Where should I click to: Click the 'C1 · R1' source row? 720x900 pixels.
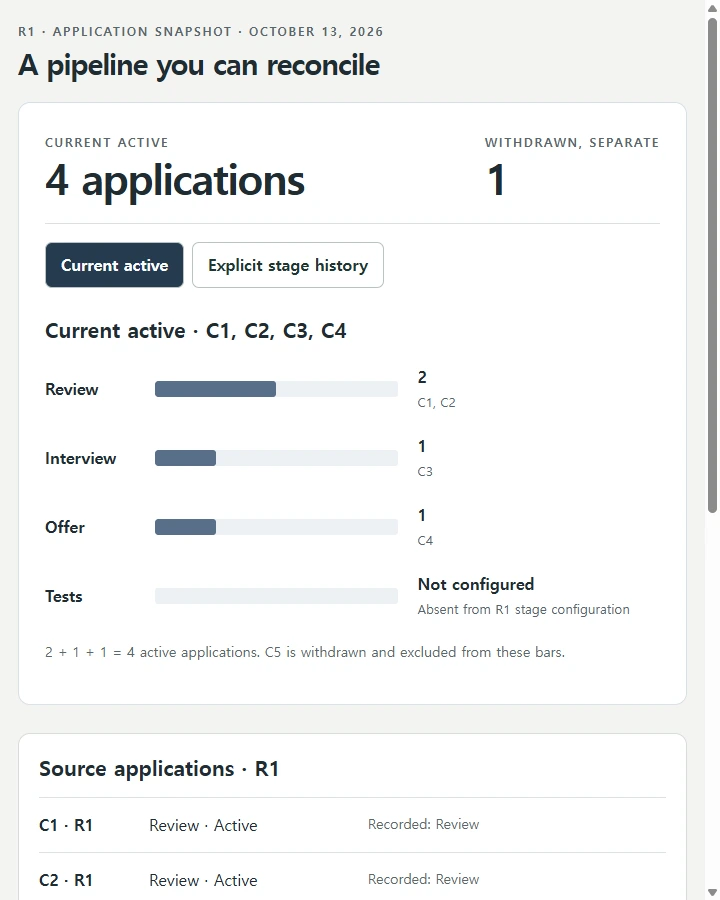353,825
